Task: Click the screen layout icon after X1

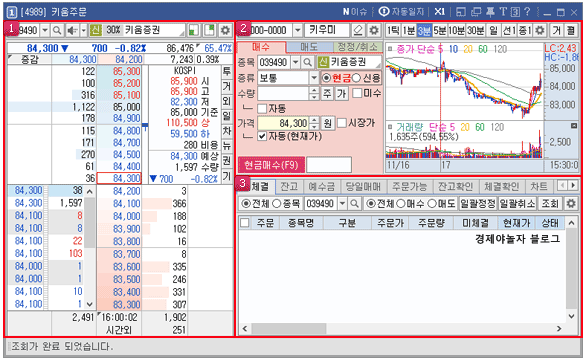Action: click(461, 12)
